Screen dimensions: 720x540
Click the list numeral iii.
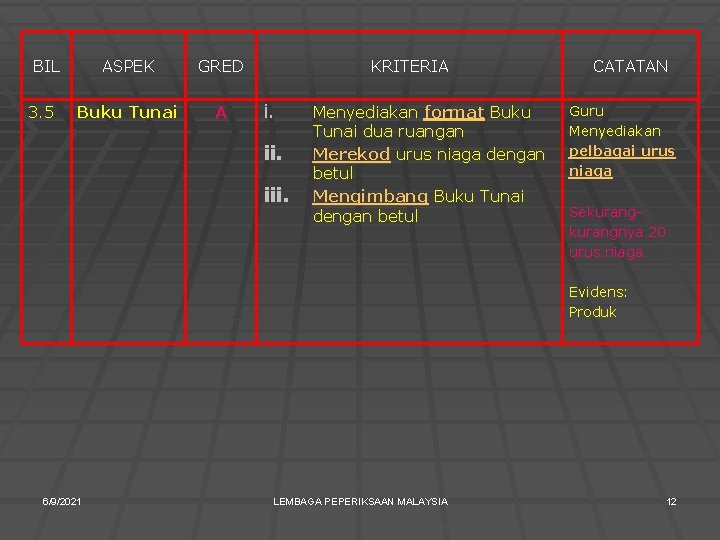276,195
